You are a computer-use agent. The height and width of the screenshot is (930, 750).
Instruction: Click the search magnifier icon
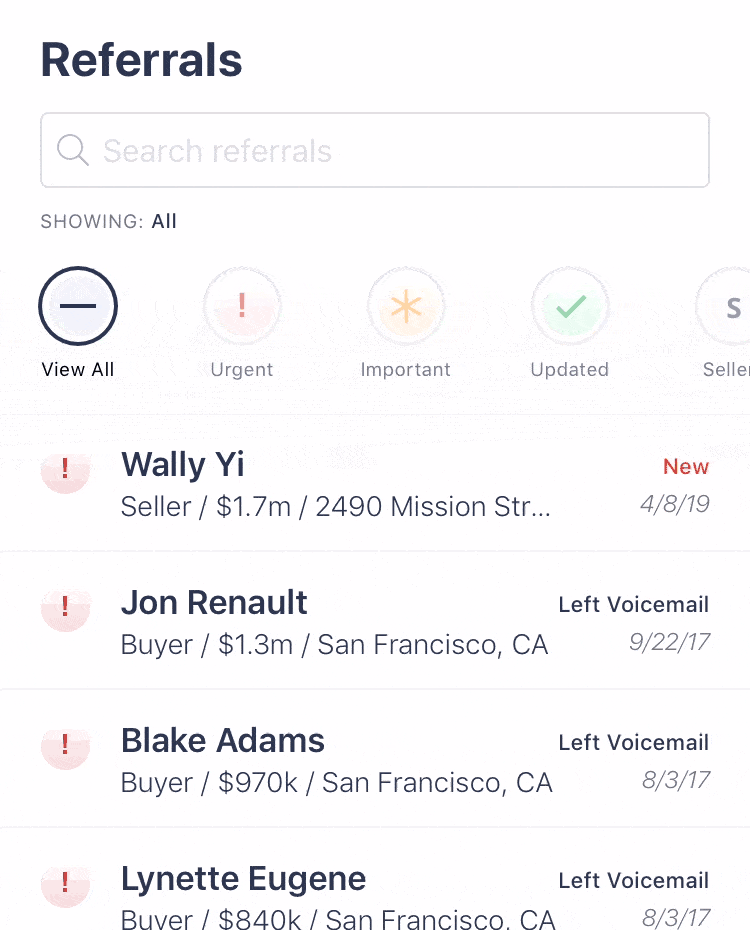(72, 151)
